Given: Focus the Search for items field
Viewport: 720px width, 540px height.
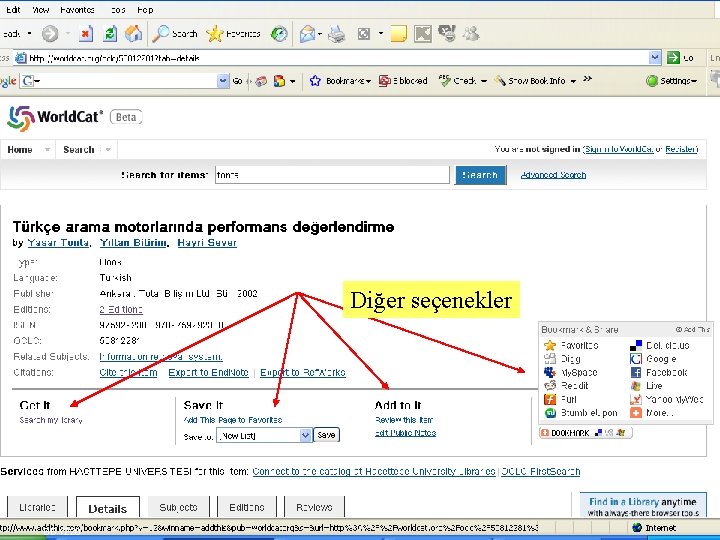Looking at the screenshot, I should pos(332,175).
